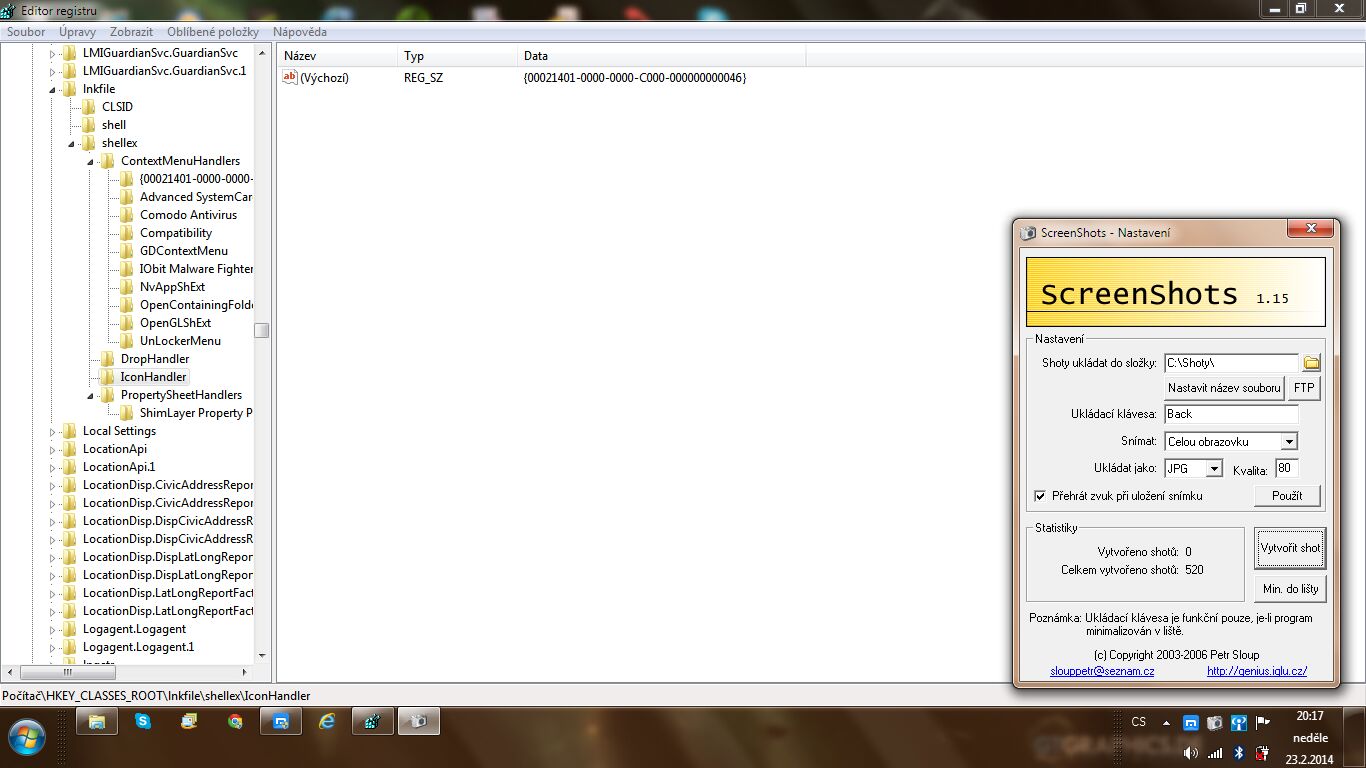Click the Kvalita field showing 80

pyautogui.click(x=1286, y=468)
